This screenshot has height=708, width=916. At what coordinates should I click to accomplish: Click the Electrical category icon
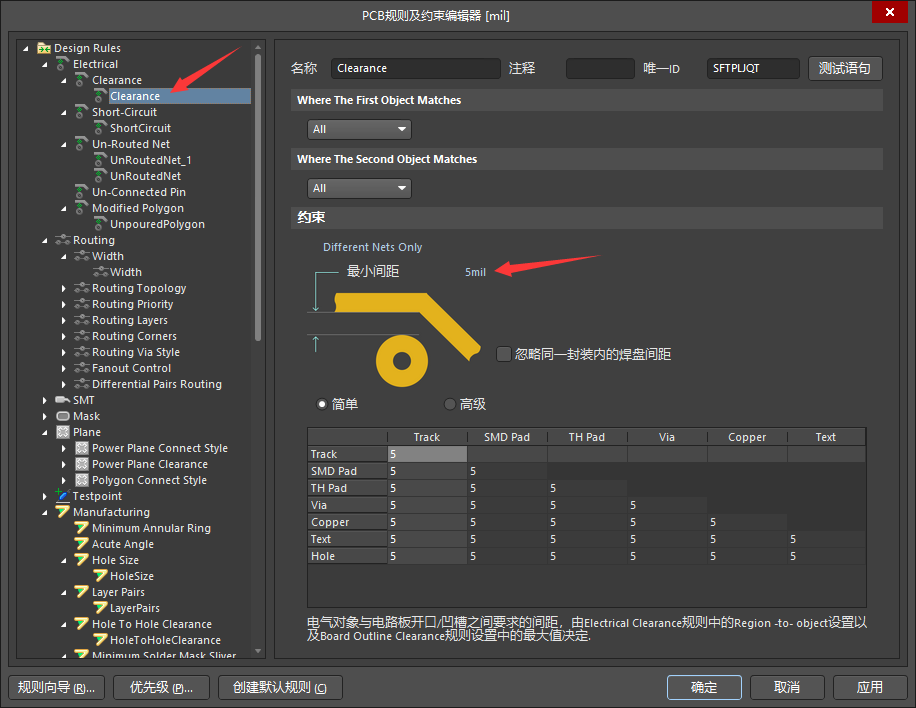click(63, 64)
